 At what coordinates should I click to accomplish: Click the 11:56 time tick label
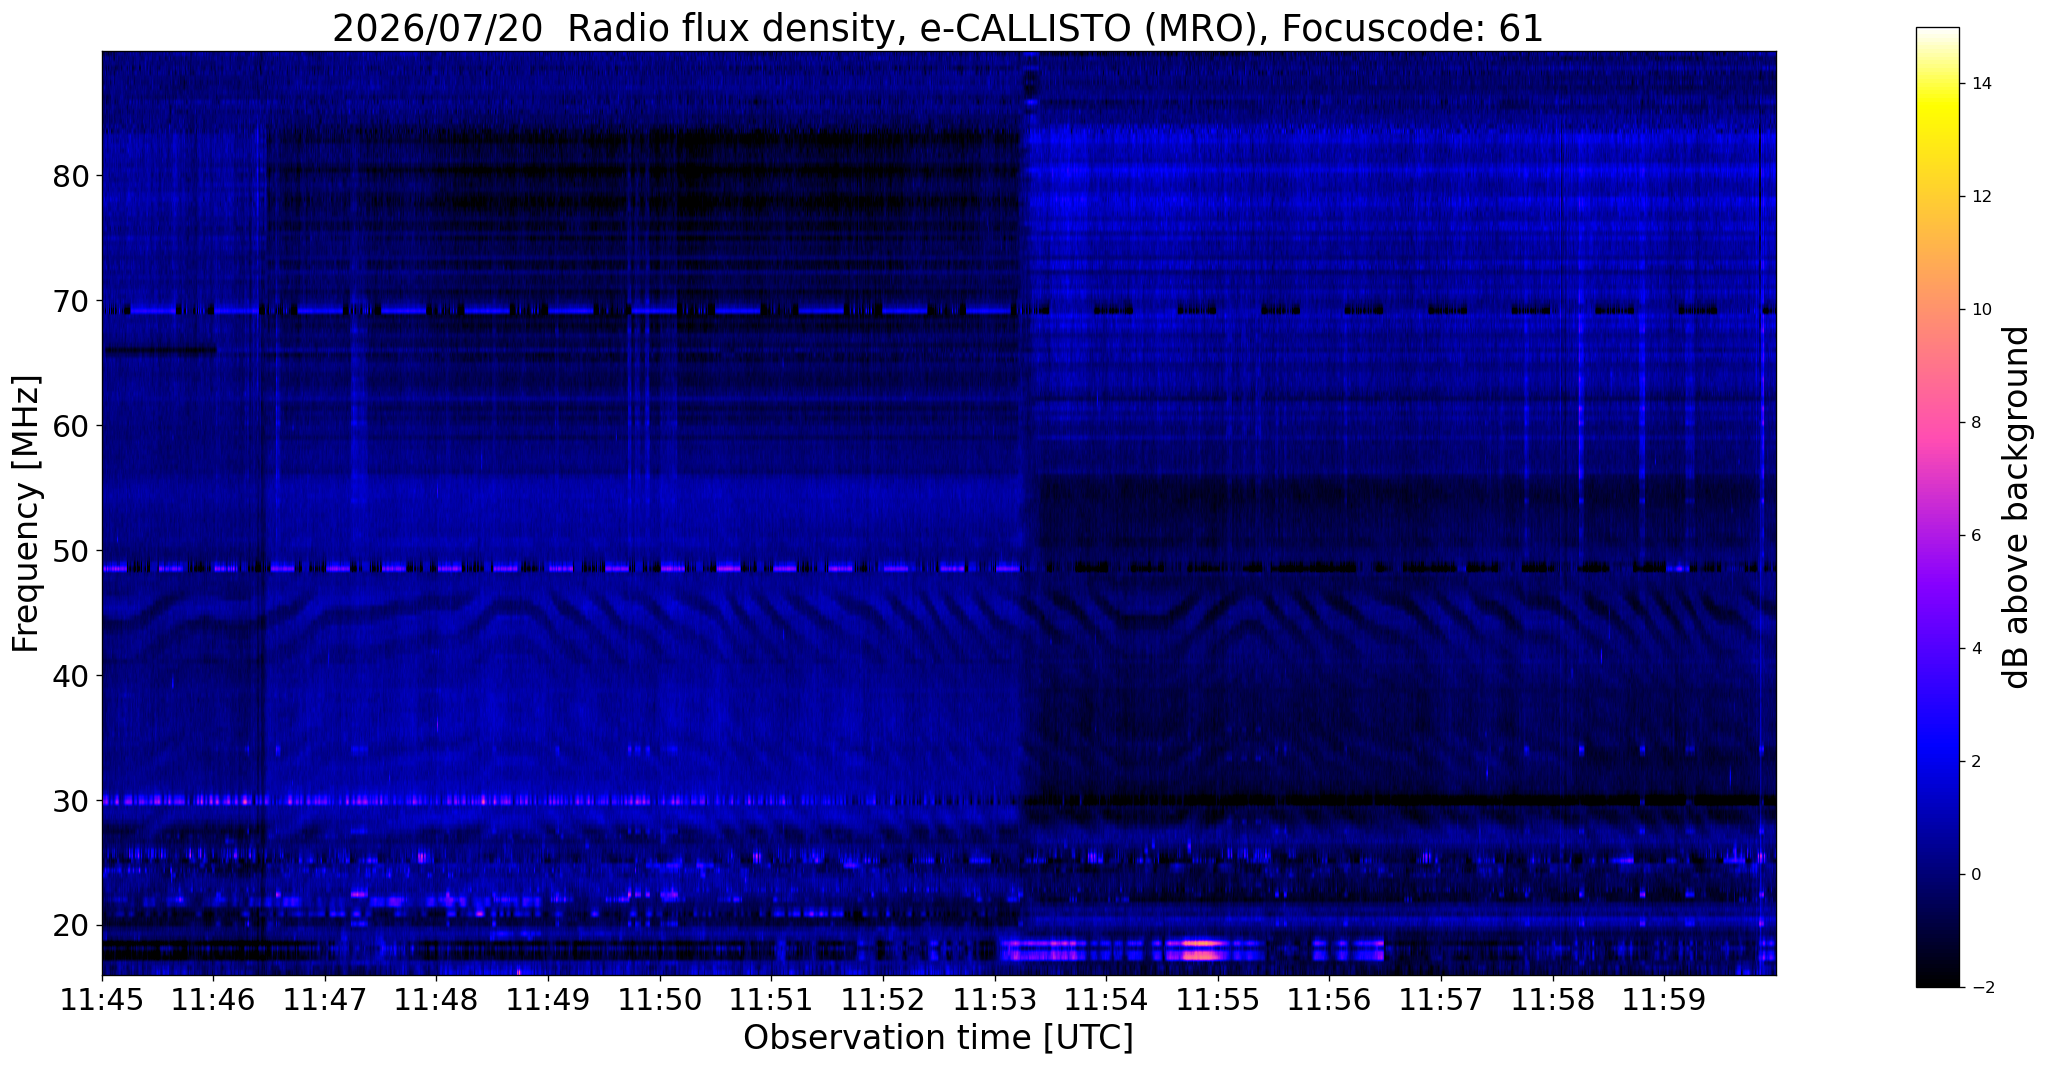coord(1329,1001)
